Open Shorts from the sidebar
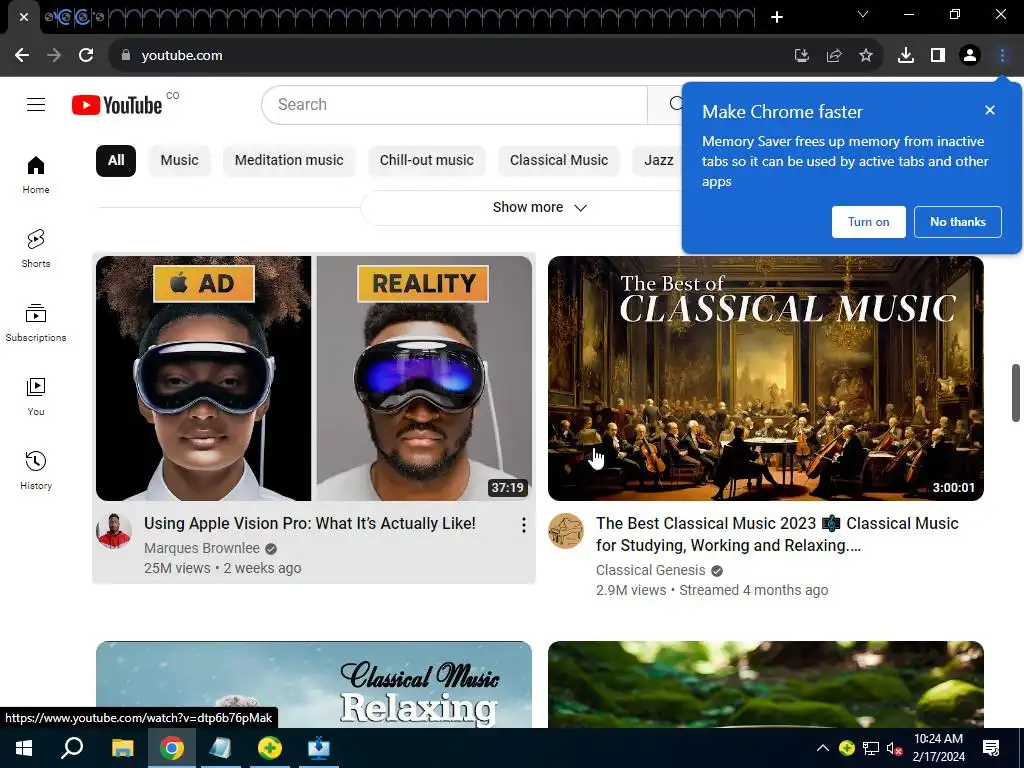The height and width of the screenshot is (768, 1024). pyautogui.click(x=36, y=249)
